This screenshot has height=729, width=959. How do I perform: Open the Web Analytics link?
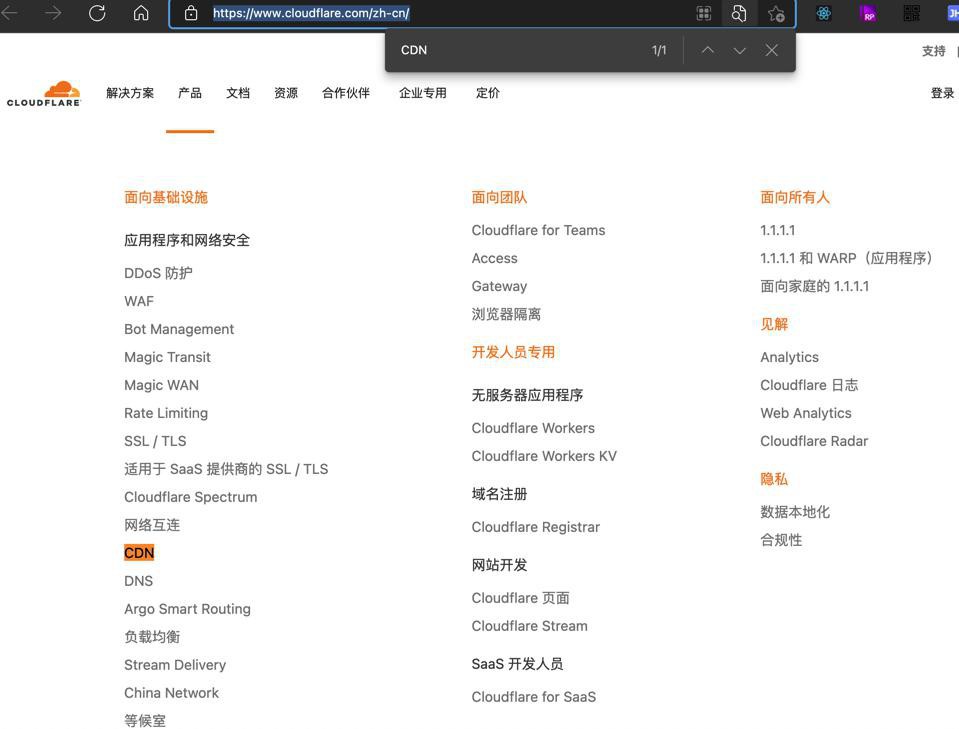tap(806, 413)
